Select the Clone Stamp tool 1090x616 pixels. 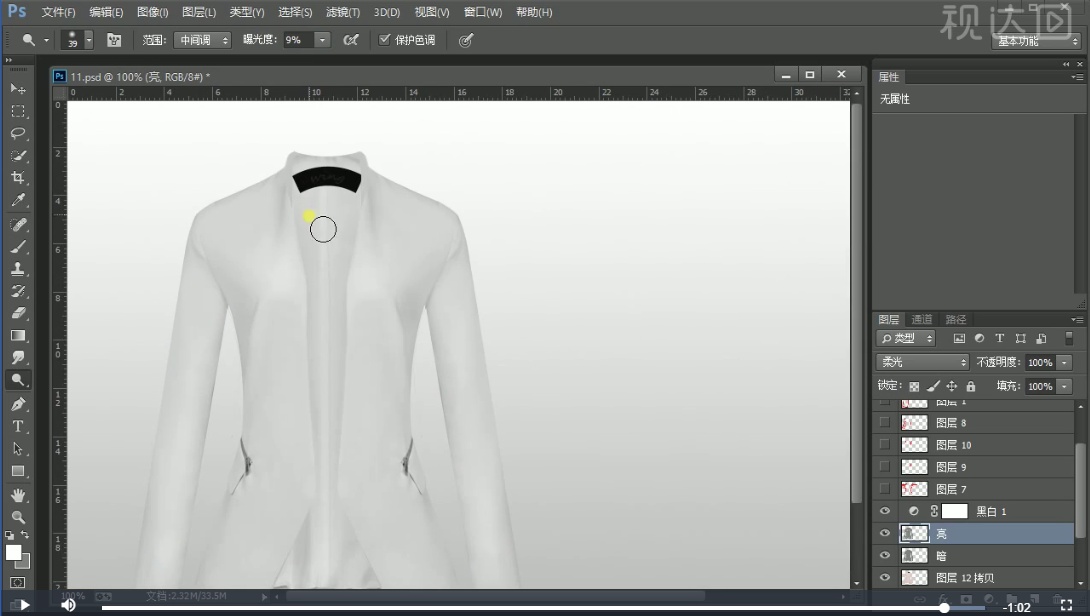point(18,269)
